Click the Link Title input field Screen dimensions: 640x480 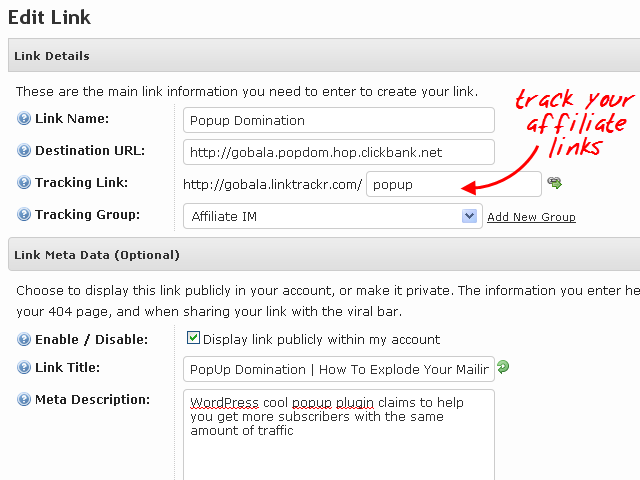[339, 369]
